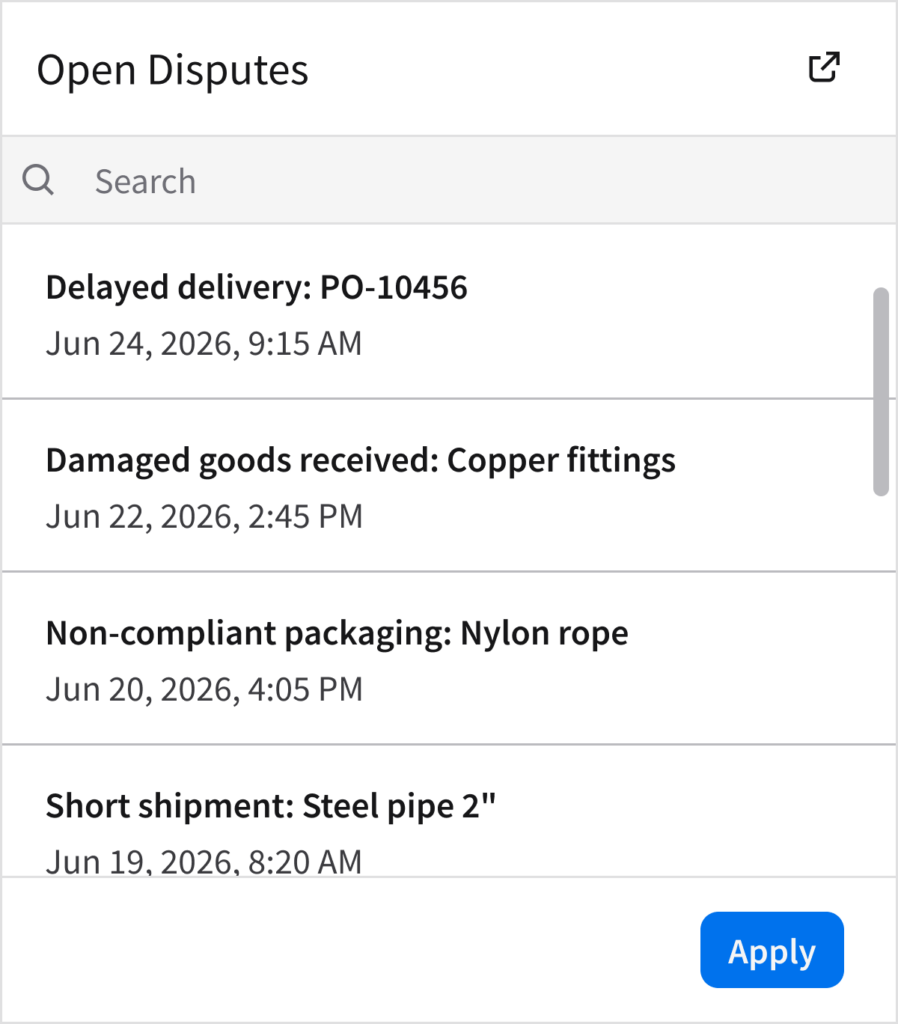Click blank space right of the Nylon rope title

point(750,633)
